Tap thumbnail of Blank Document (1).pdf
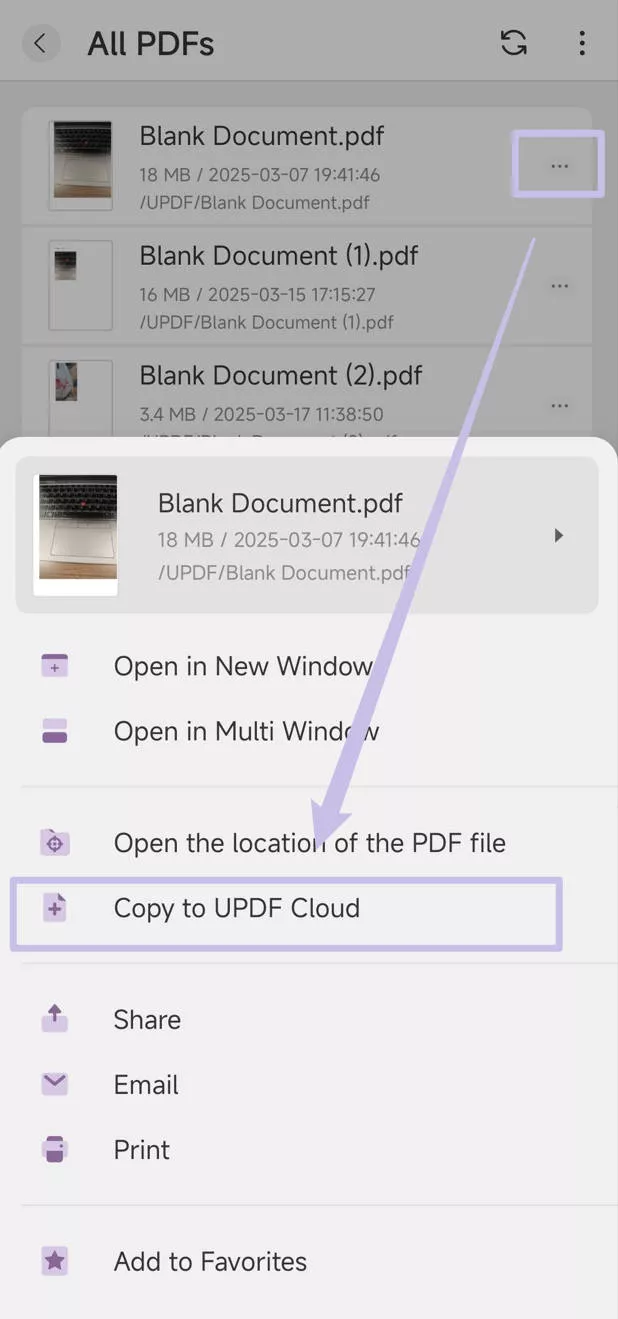The height and width of the screenshot is (1319, 618). click(82, 286)
